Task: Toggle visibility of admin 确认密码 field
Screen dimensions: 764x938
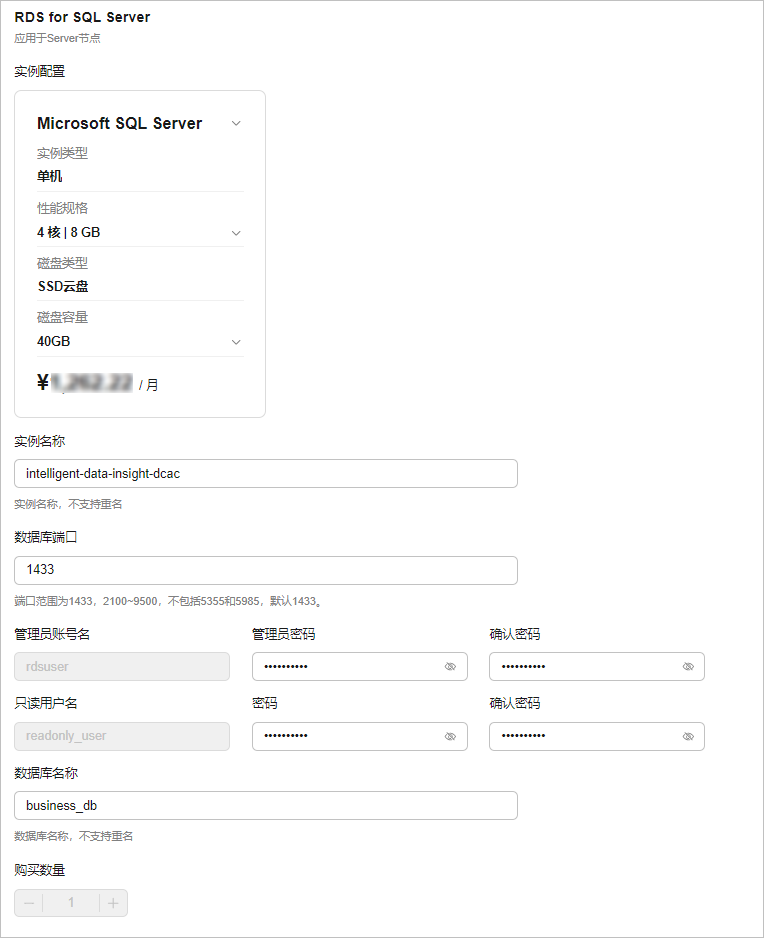Action: pos(688,666)
